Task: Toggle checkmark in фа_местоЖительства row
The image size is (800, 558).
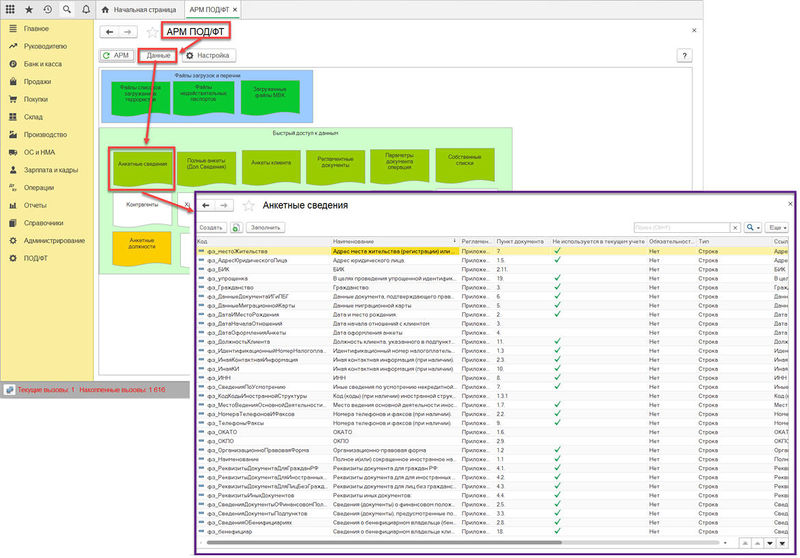Action: coord(557,251)
